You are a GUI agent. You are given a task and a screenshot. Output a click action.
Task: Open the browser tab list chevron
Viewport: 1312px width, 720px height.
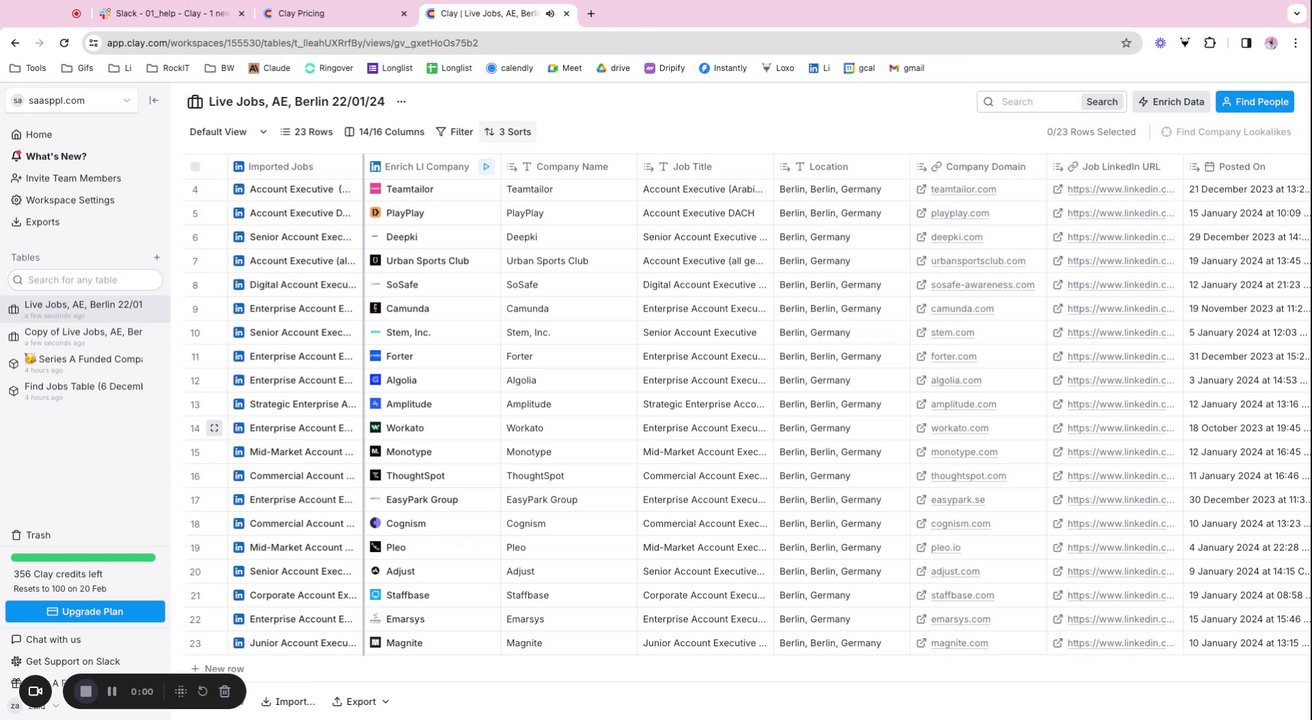(1297, 14)
